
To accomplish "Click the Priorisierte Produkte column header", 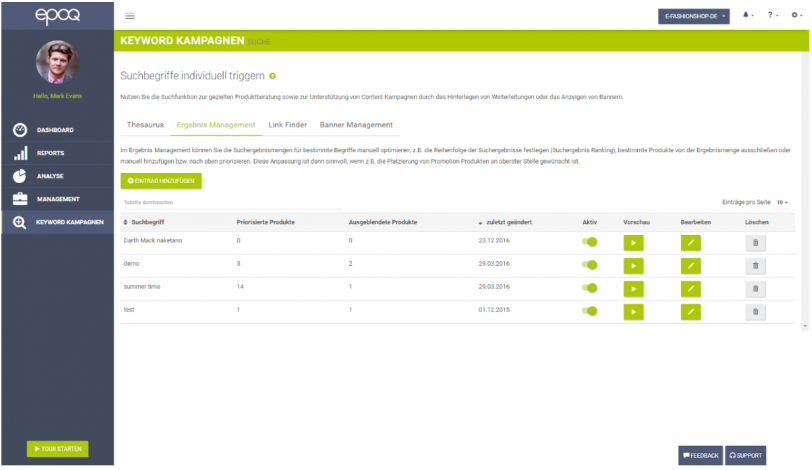I will tap(266, 222).
